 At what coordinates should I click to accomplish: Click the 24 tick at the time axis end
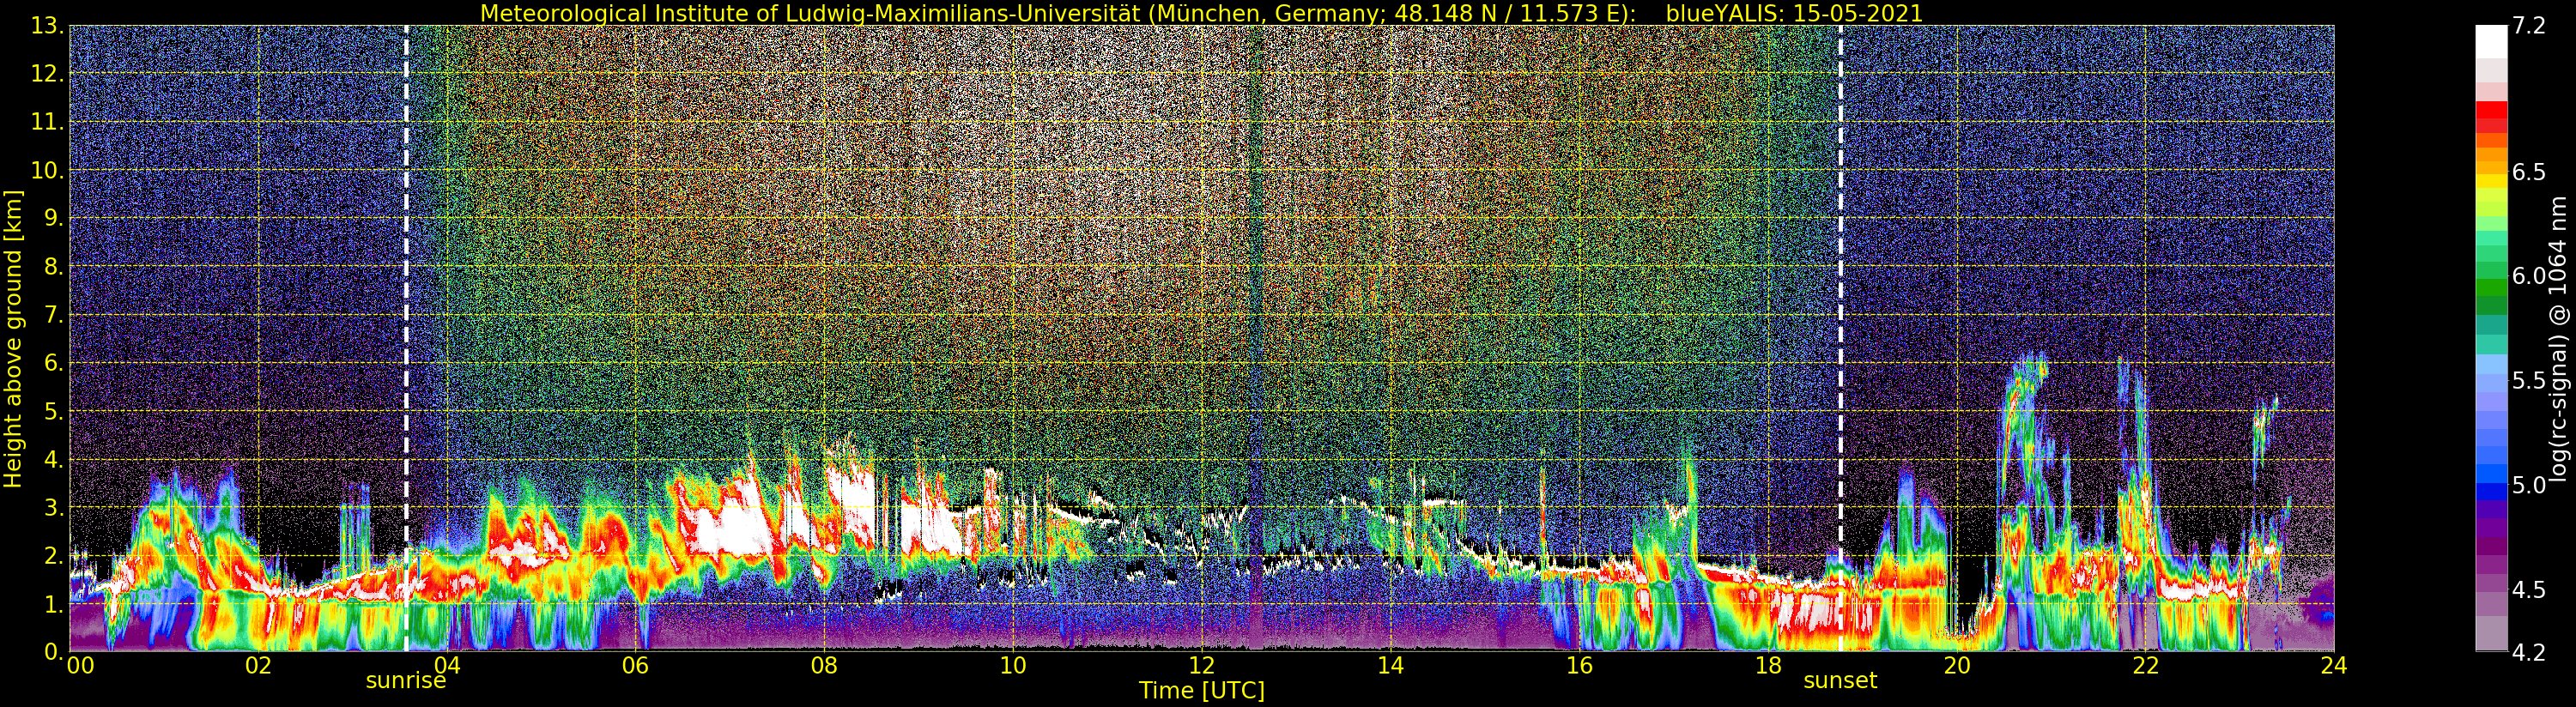pyautogui.click(x=2333, y=666)
